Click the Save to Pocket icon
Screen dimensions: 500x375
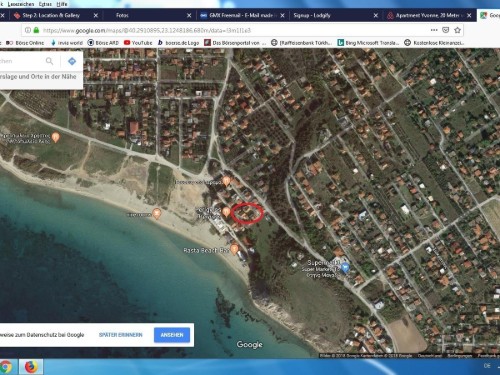tap(446, 30)
